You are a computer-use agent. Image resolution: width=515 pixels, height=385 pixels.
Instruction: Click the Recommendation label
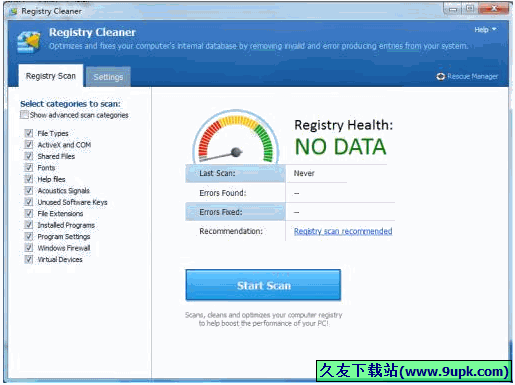pos(231,231)
